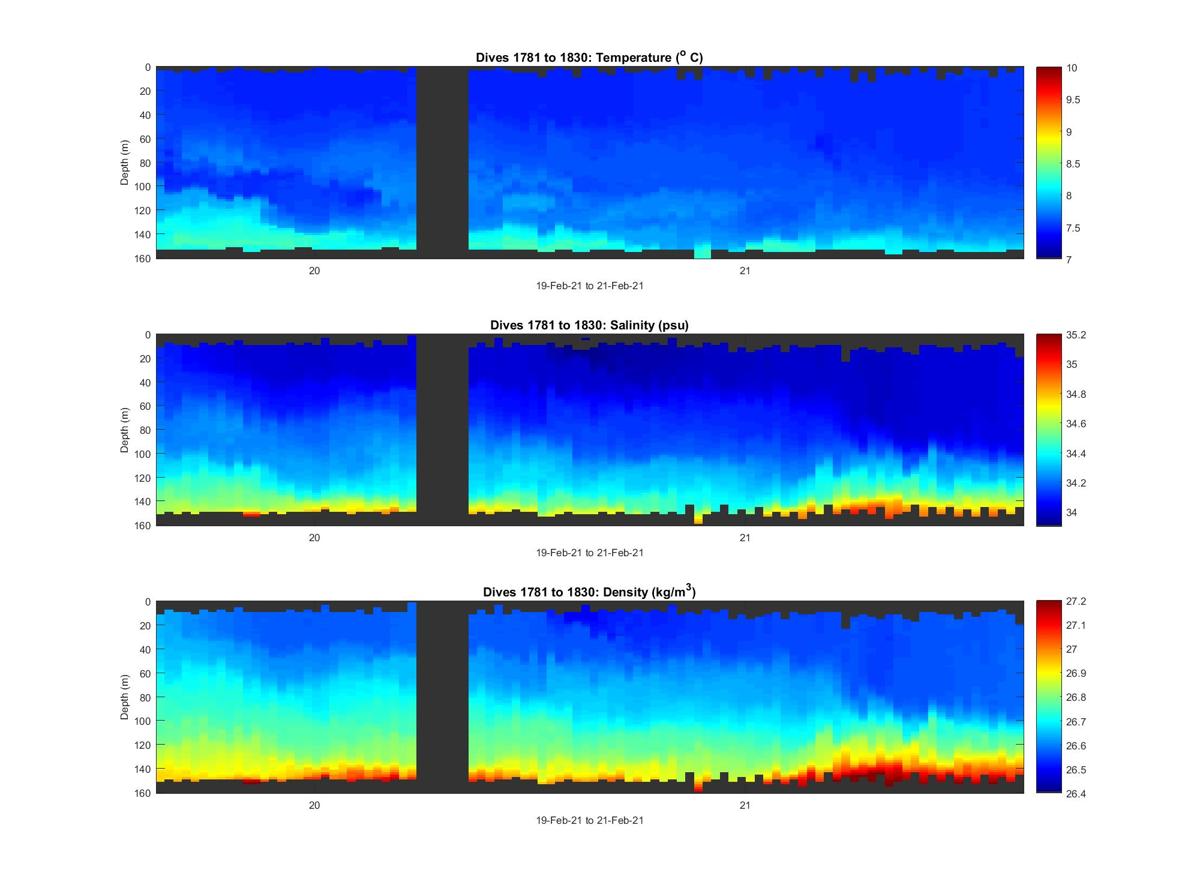Click the 8.5 tick on Temperature colorbar
Screen dimensions: 1200x892
click(x=1074, y=164)
